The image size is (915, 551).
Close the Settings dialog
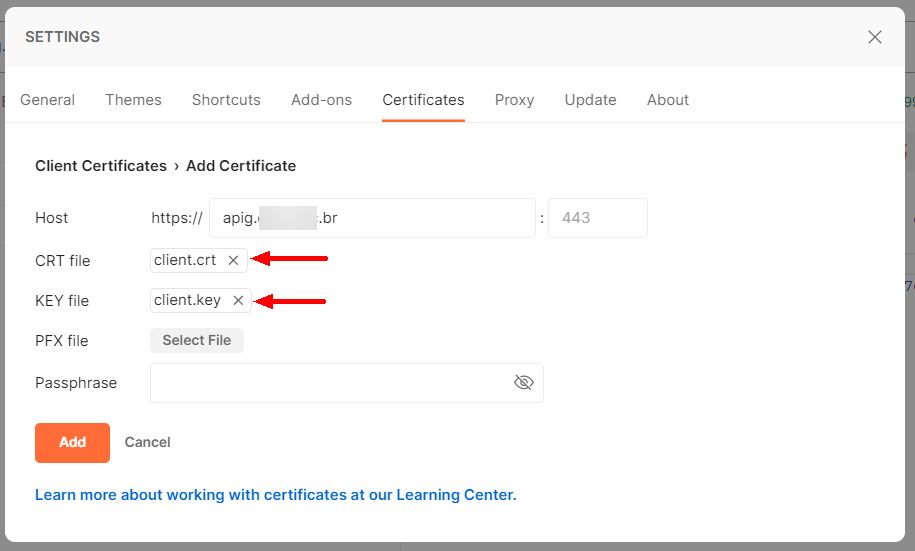click(x=874, y=37)
